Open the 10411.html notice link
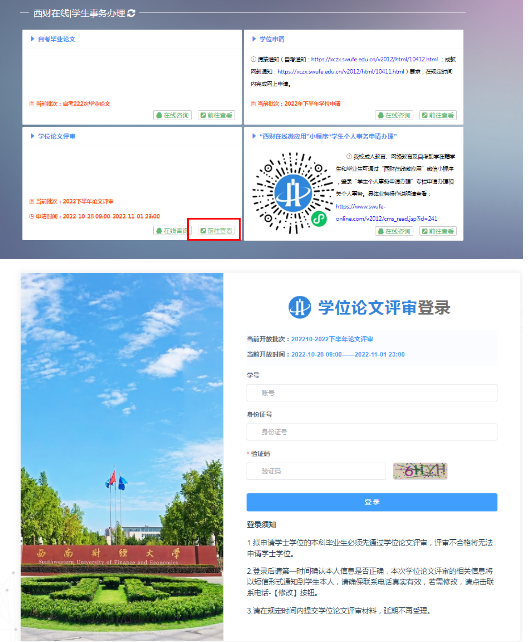 (x=341, y=72)
